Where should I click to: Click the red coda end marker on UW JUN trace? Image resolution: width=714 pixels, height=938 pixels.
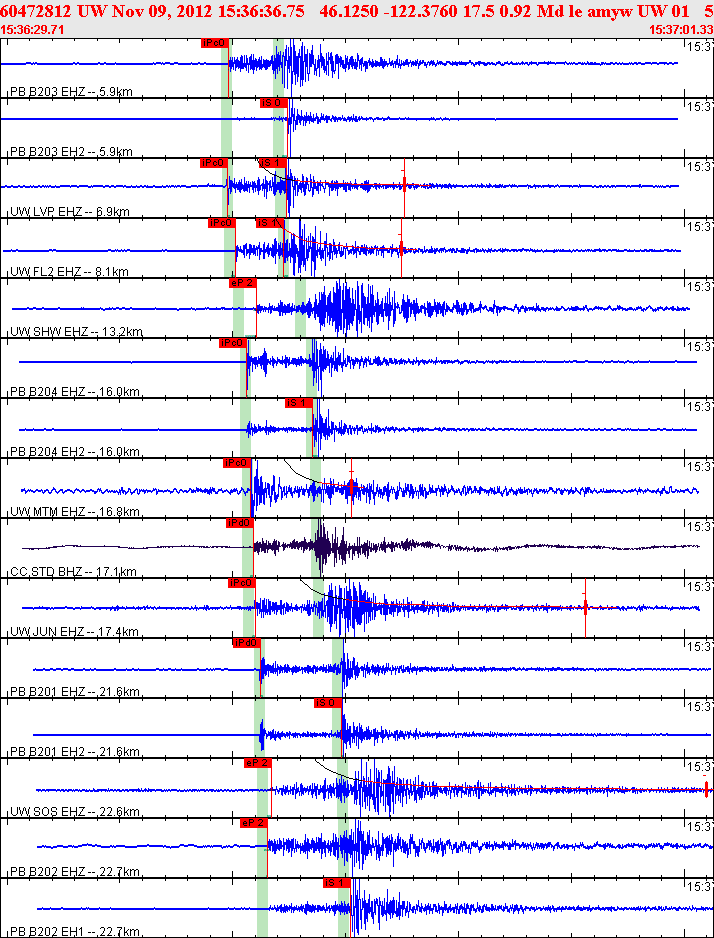(x=585, y=608)
